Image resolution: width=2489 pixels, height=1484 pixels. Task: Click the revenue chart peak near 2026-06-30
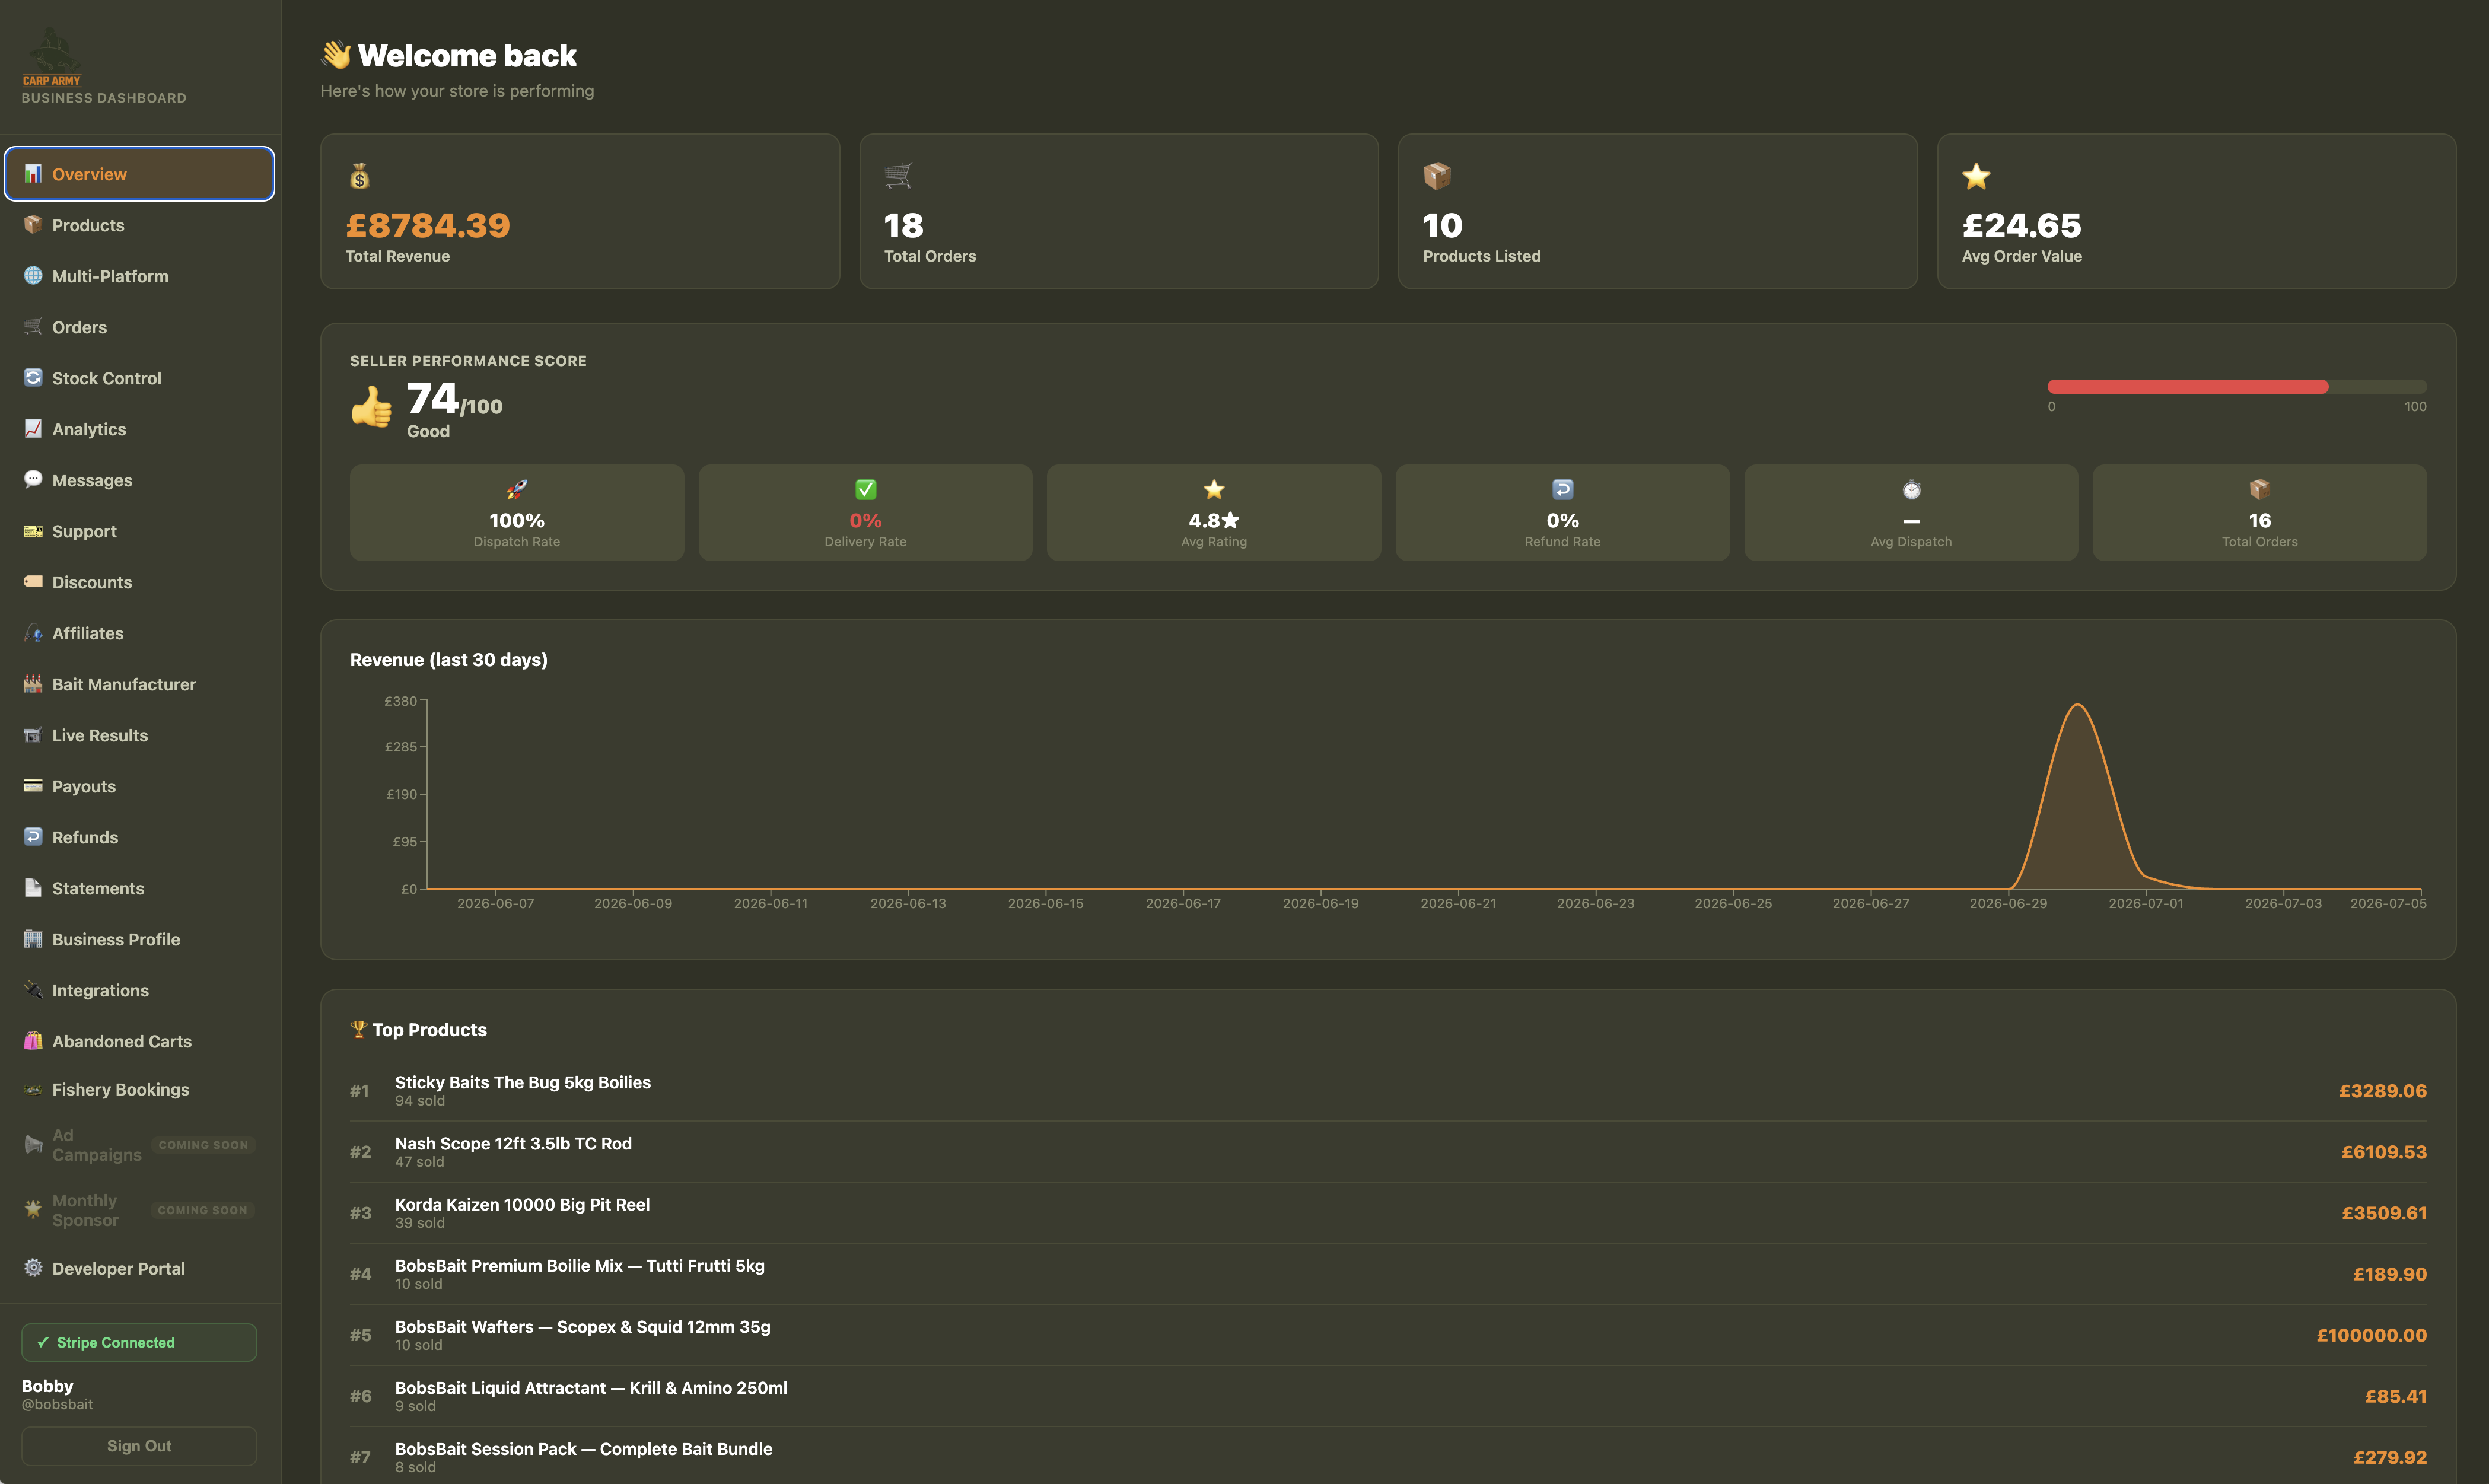pyautogui.click(x=2077, y=706)
